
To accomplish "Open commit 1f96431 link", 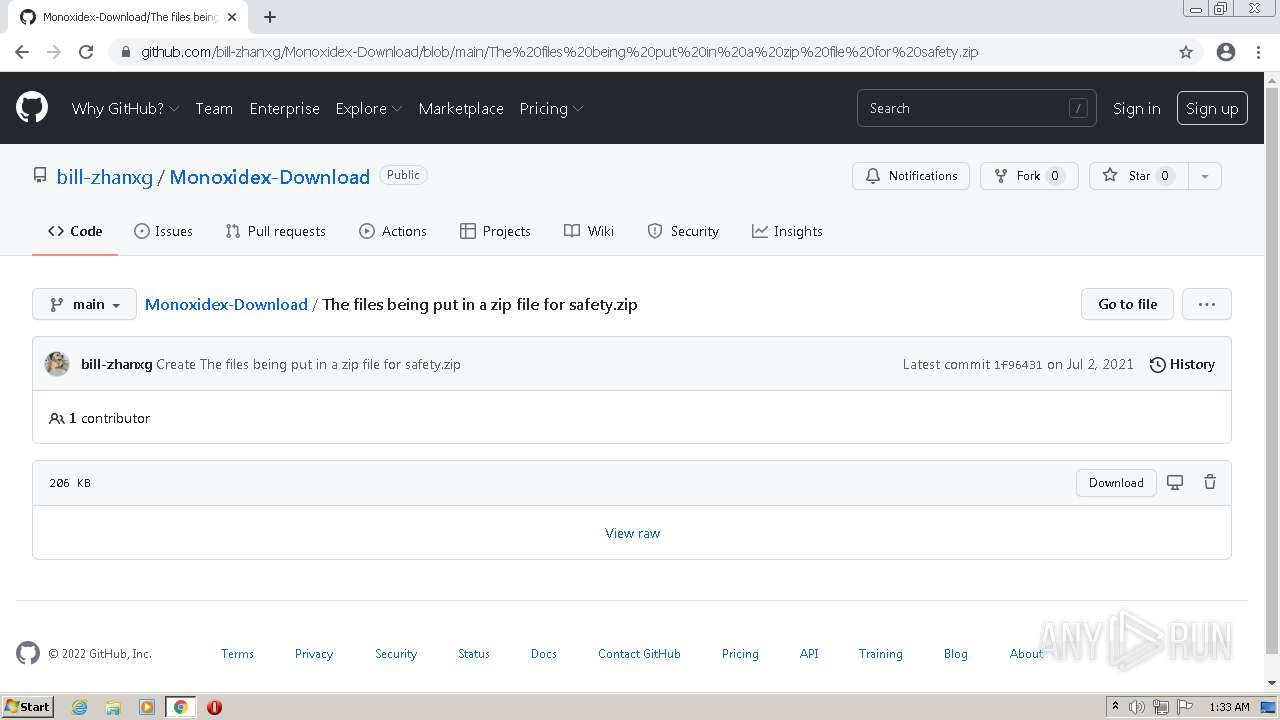I will pos(1018,365).
